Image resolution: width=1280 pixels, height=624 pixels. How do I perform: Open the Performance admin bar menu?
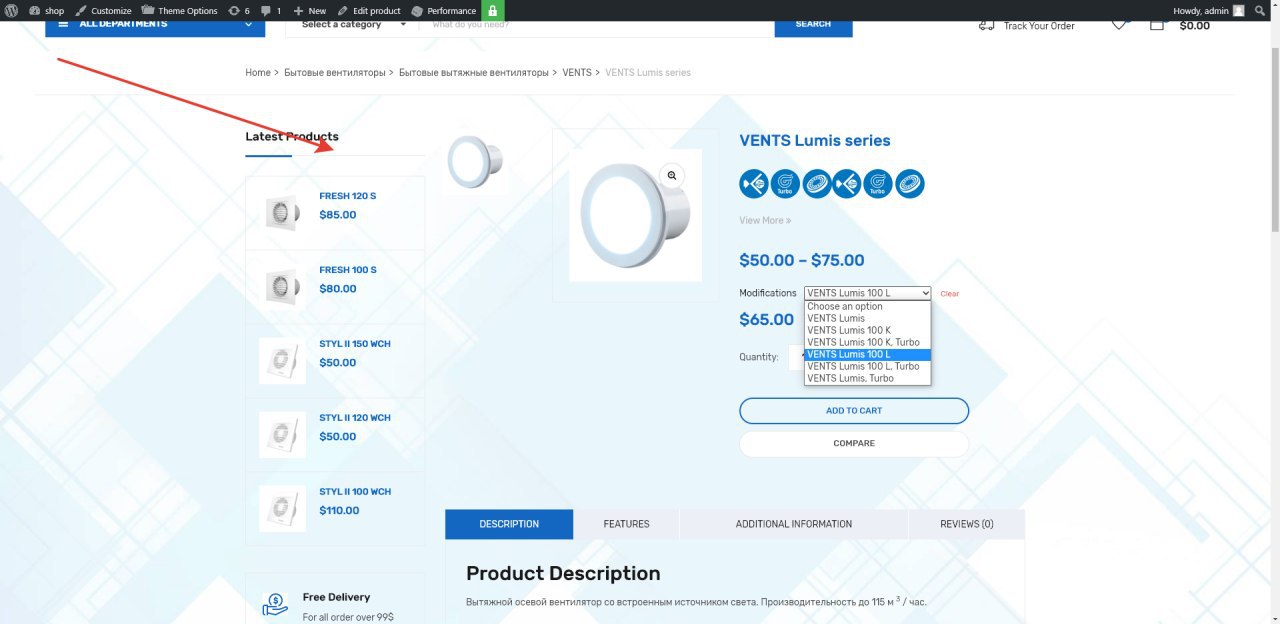pyautogui.click(x=444, y=10)
